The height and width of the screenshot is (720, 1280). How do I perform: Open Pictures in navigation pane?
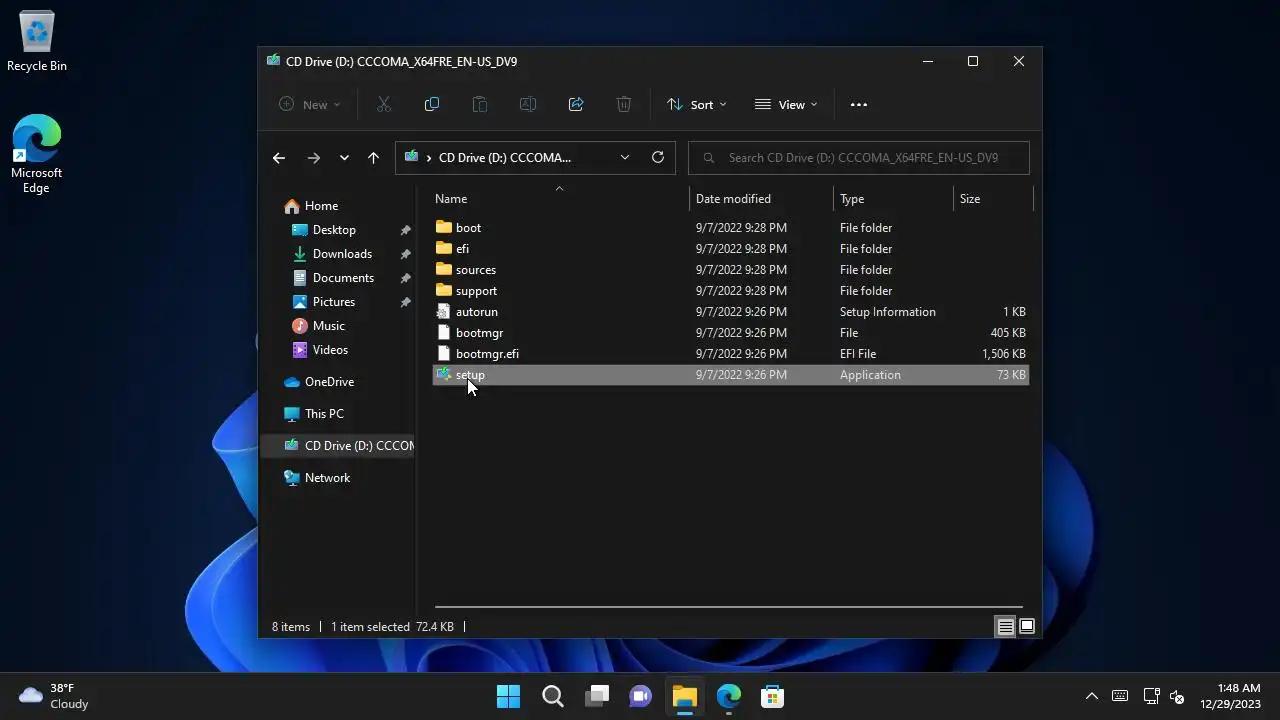(x=334, y=302)
